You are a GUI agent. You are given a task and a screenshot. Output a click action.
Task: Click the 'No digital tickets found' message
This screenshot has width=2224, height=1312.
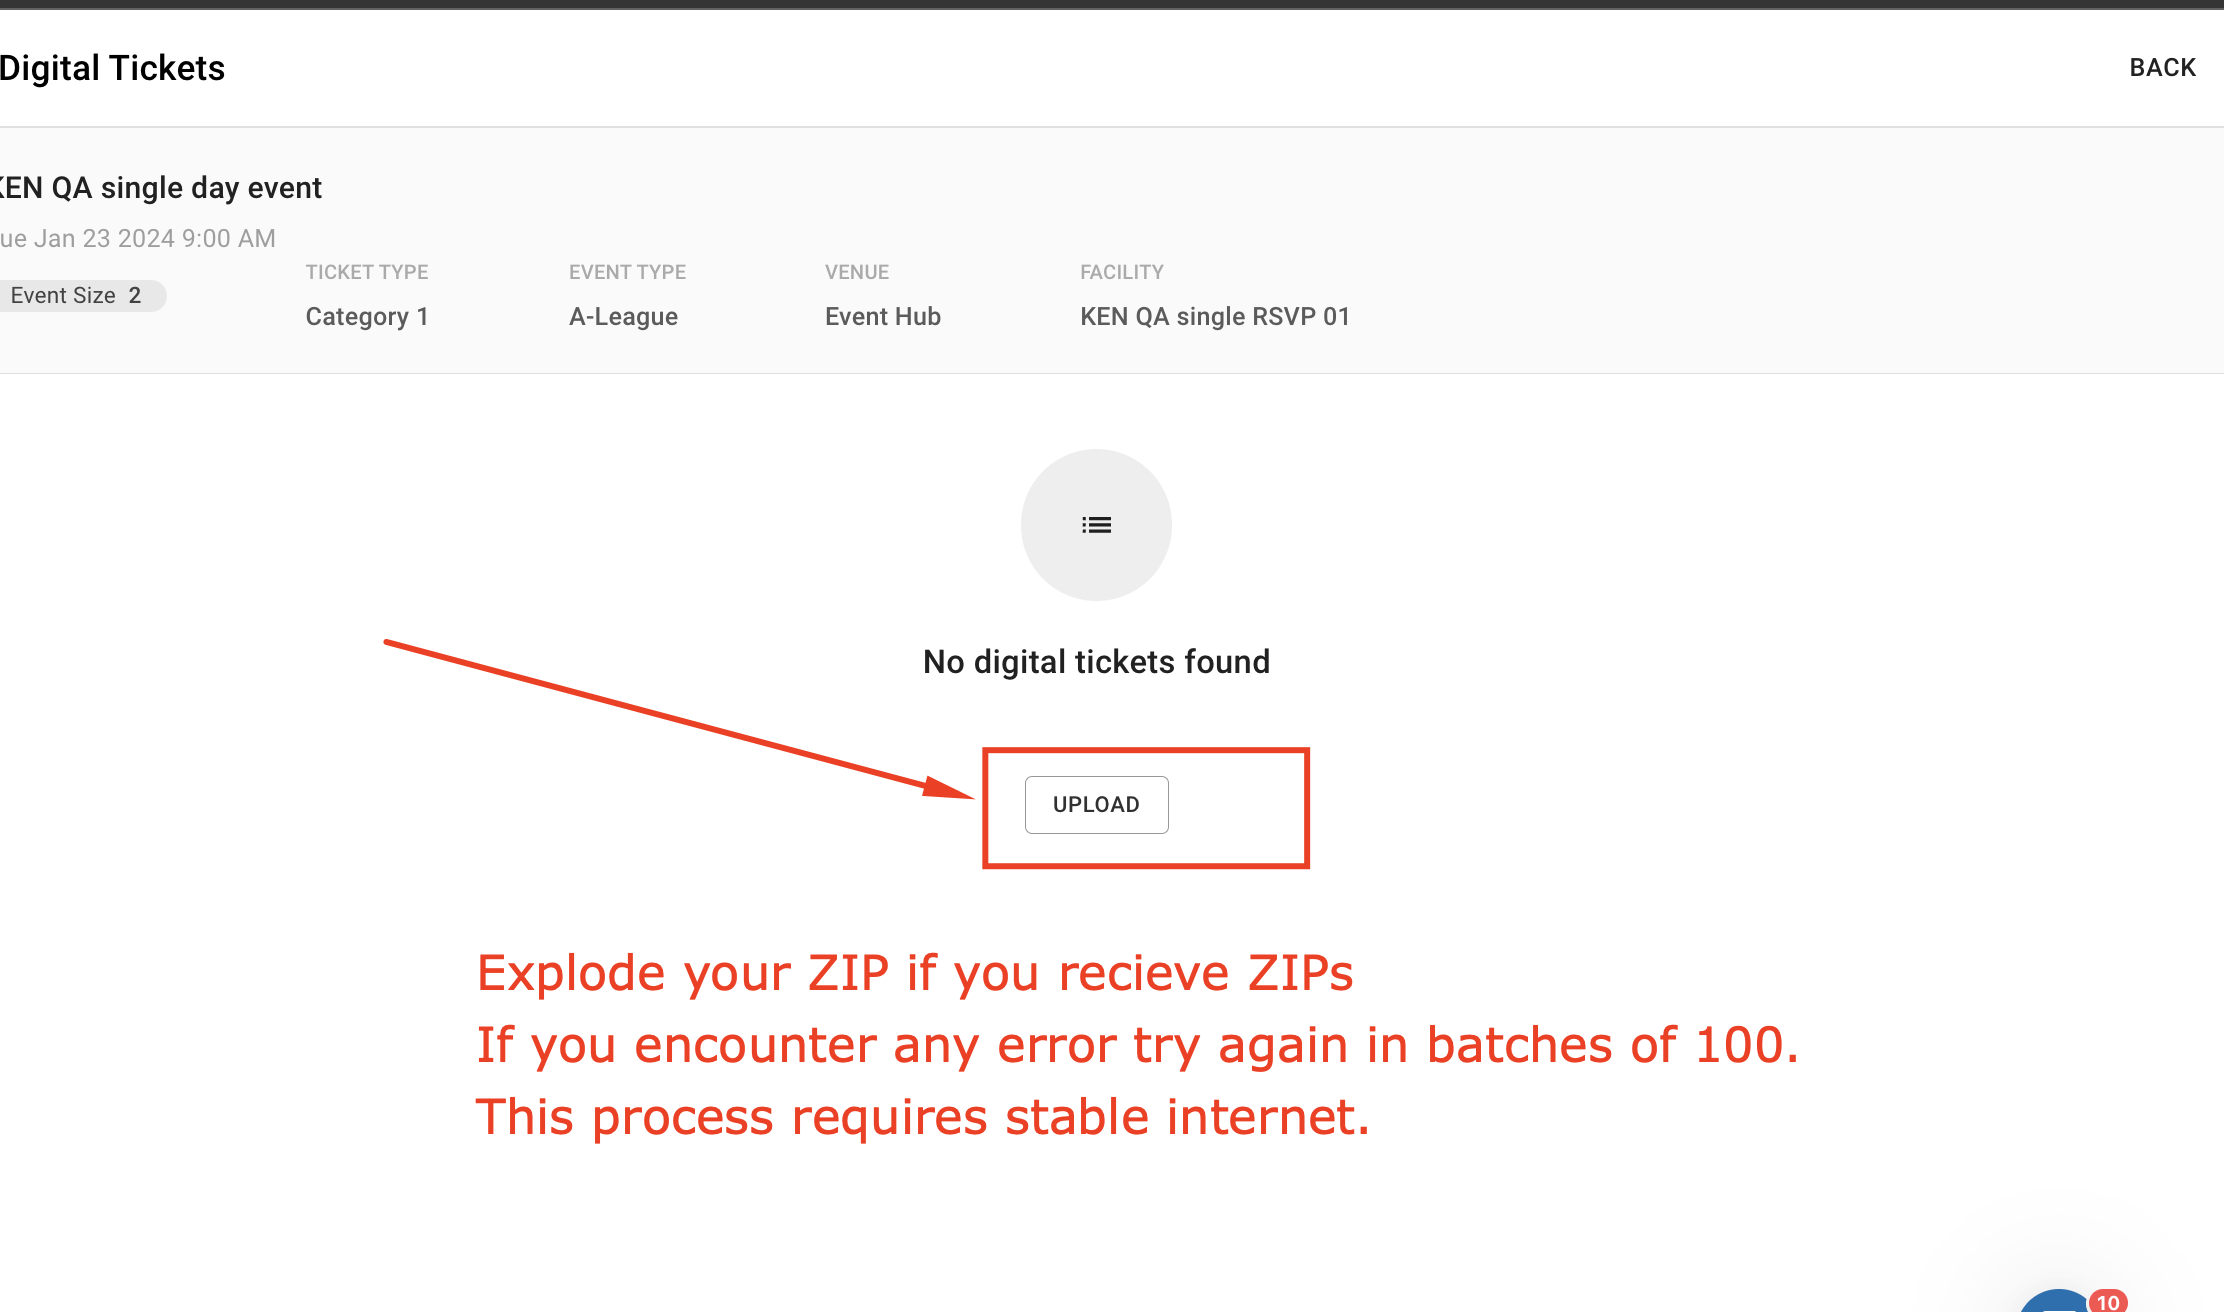pyautogui.click(x=1096, y=662)
